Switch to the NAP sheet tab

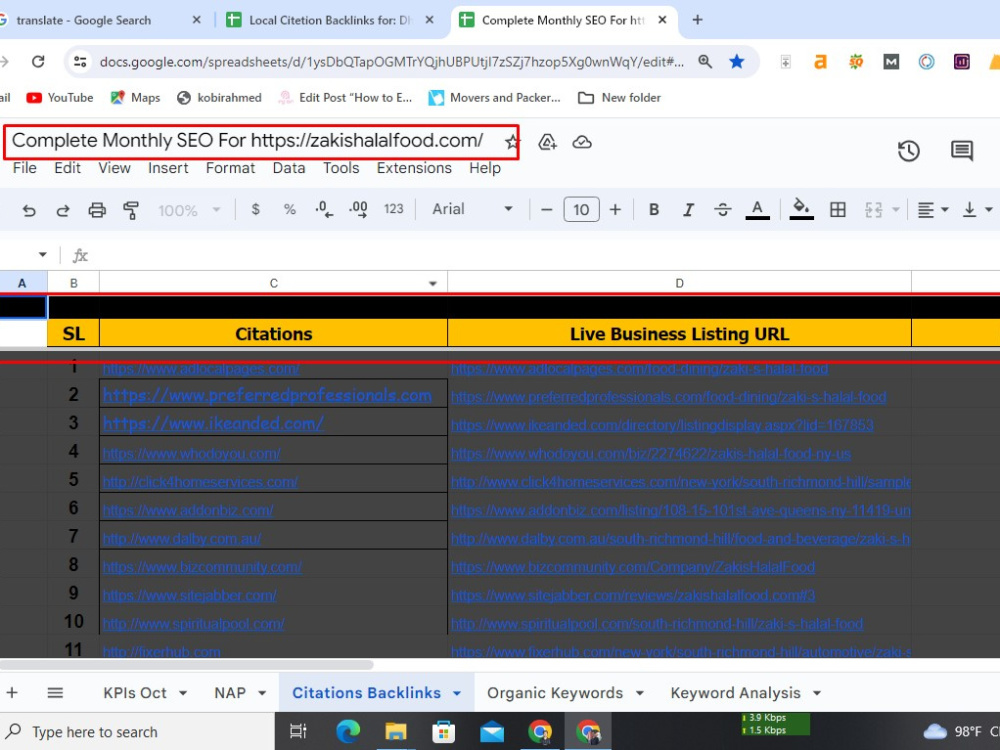coord(230,693)
